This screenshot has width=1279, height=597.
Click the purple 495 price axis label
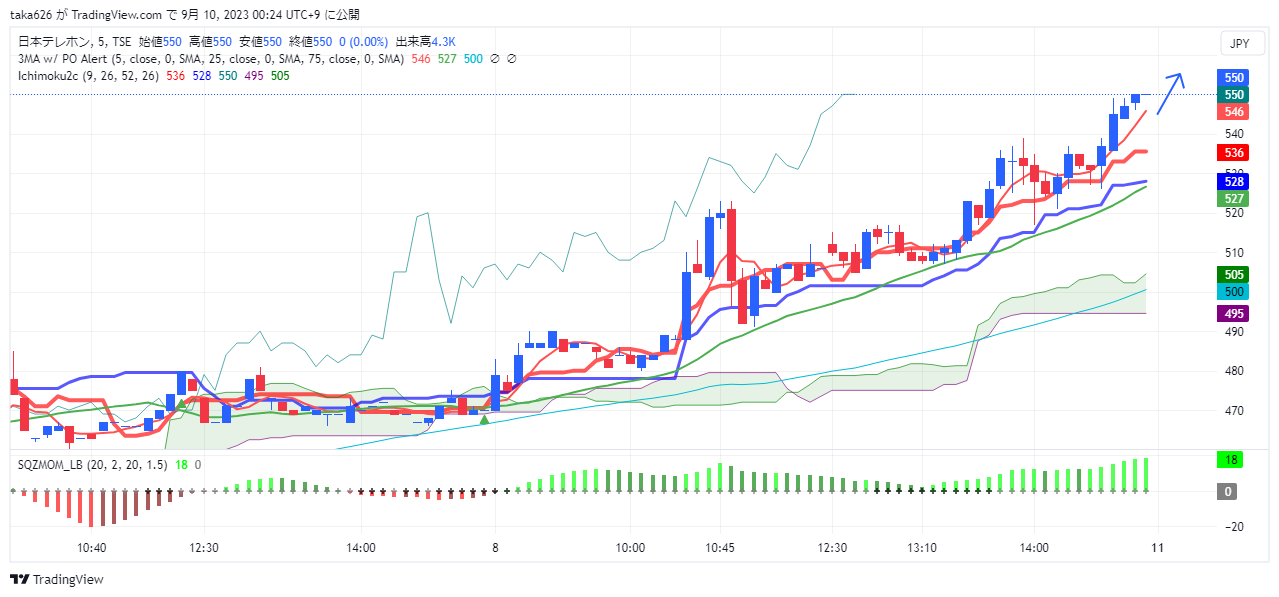coord(1234,314)
